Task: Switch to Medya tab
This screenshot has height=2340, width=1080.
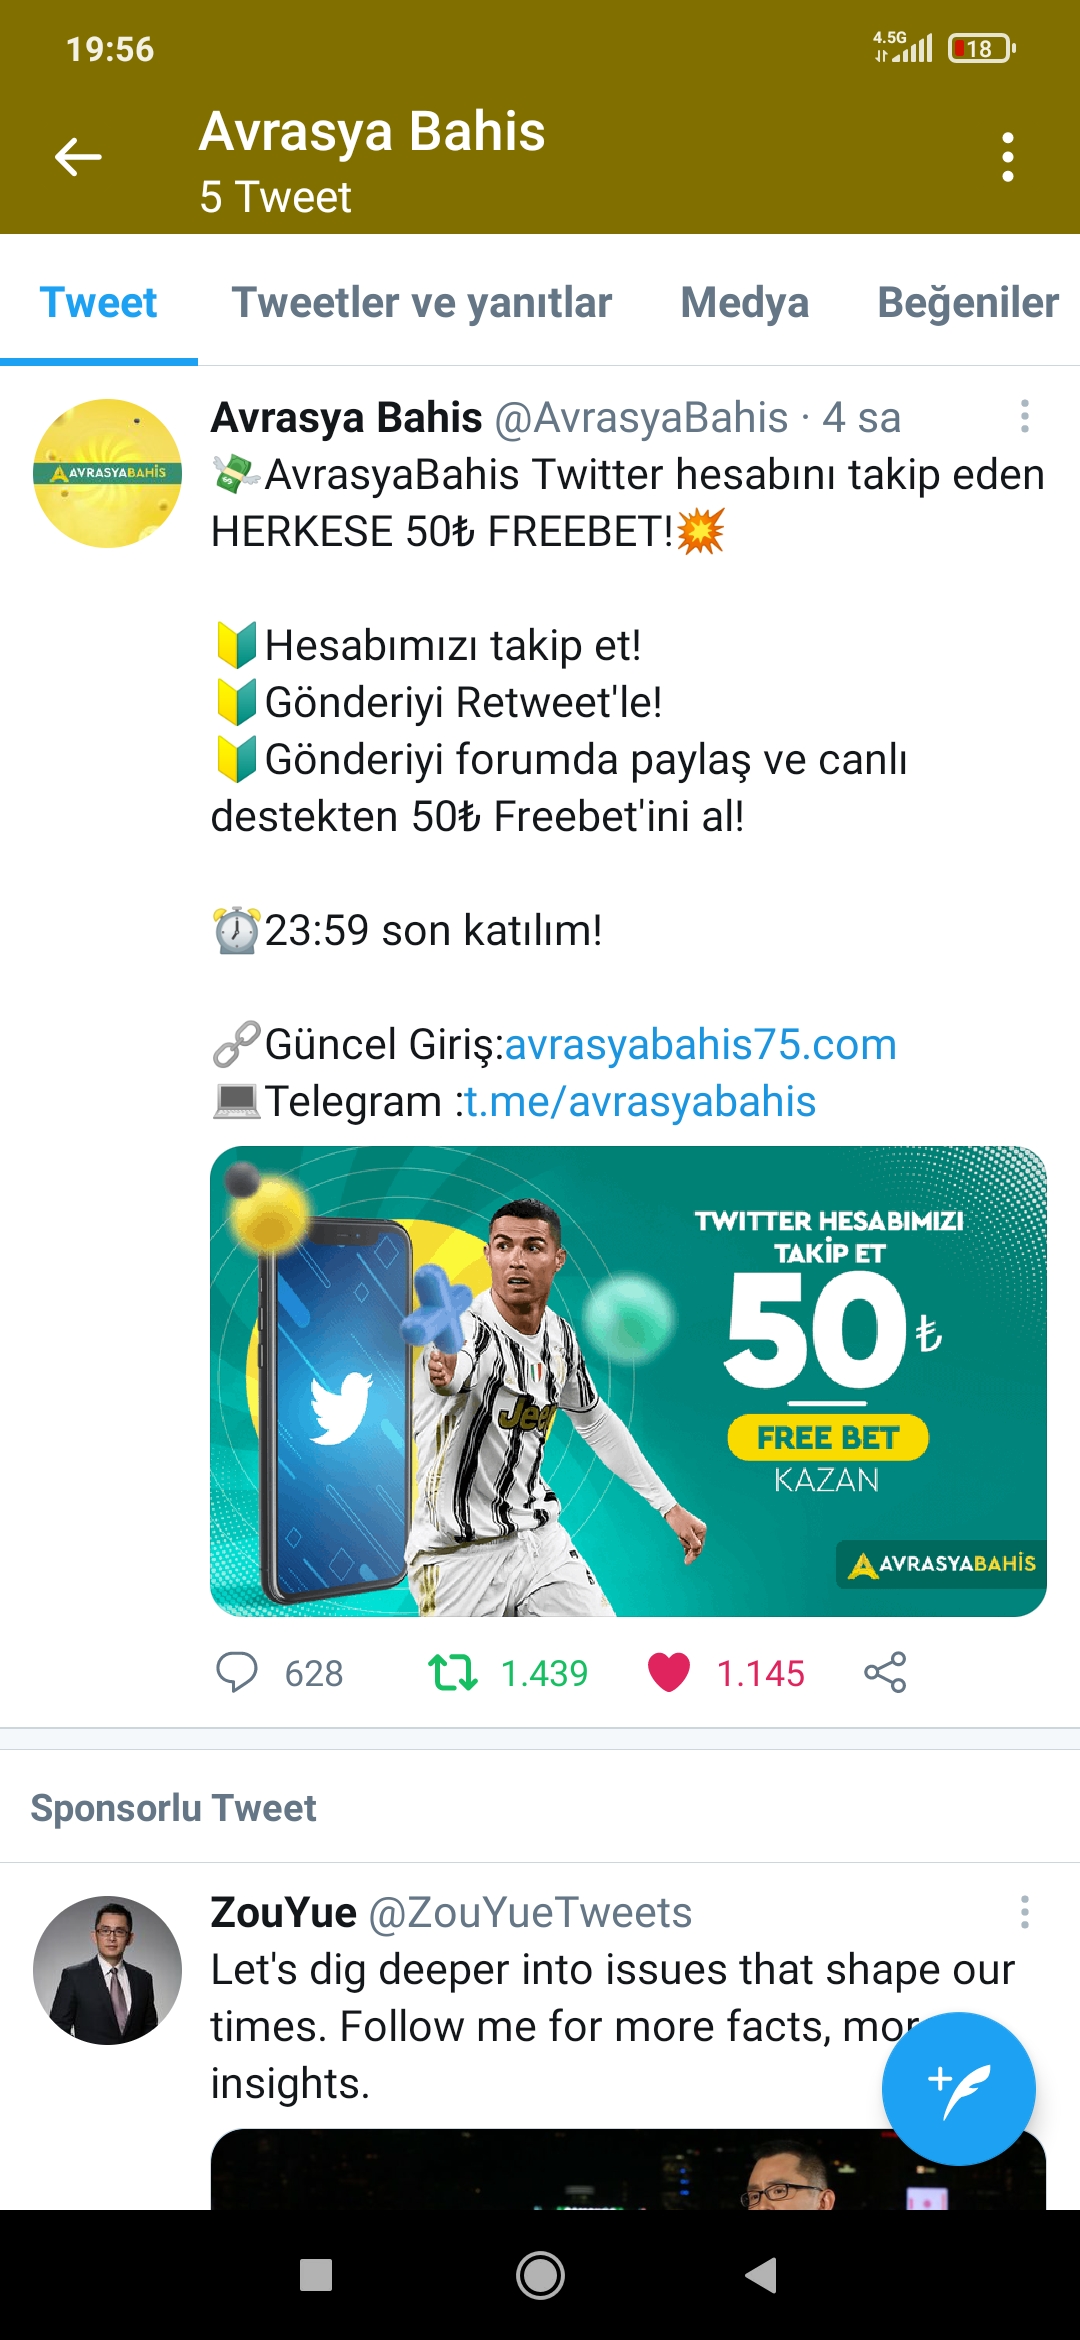Action: tap(744, 302)
